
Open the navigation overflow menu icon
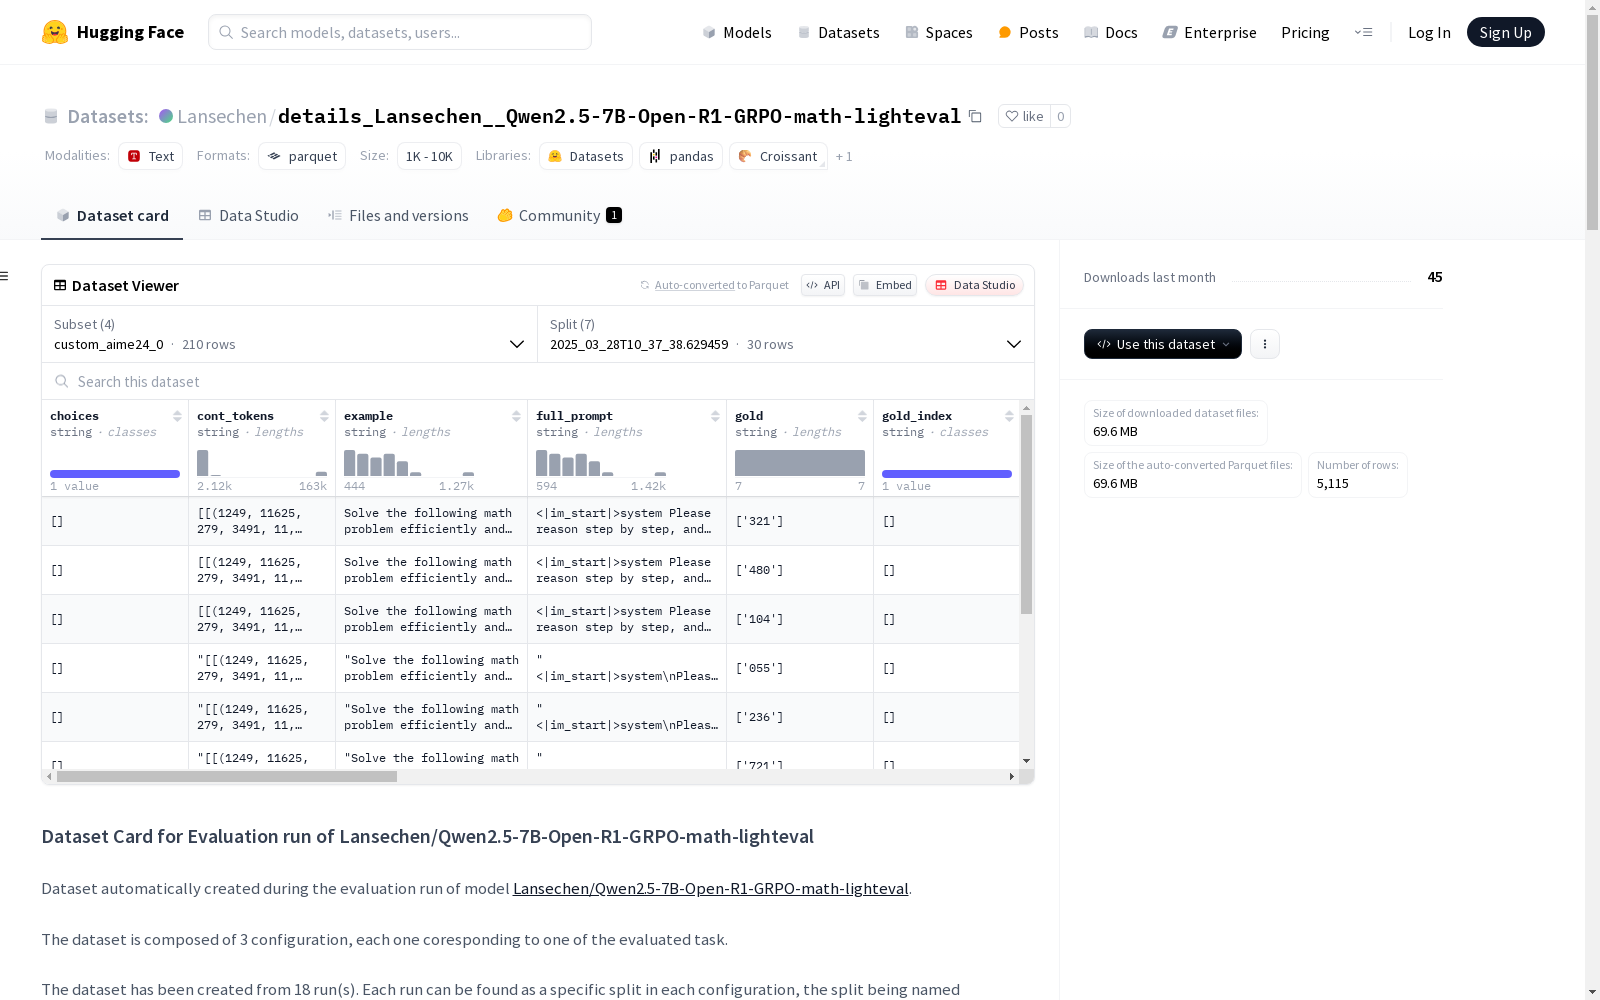1363,32
